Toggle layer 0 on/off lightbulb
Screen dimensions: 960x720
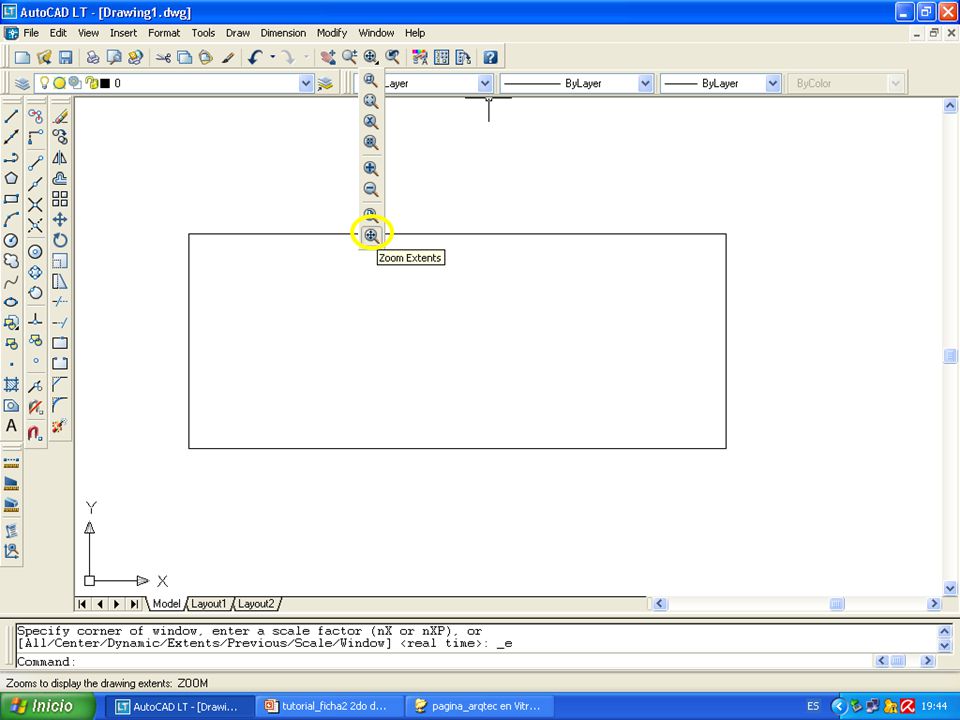pyautogui.click(x=44, y=83)
